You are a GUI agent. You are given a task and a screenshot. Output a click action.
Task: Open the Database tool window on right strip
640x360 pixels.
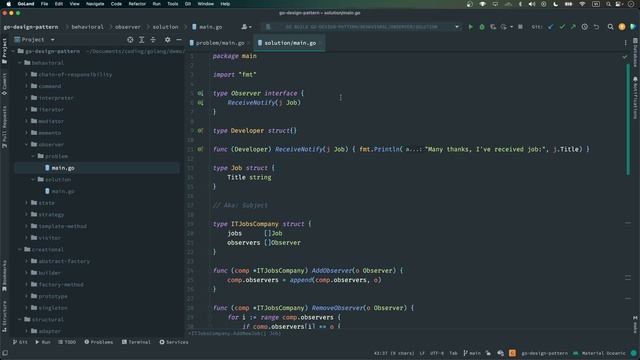(x=635, y=53)
